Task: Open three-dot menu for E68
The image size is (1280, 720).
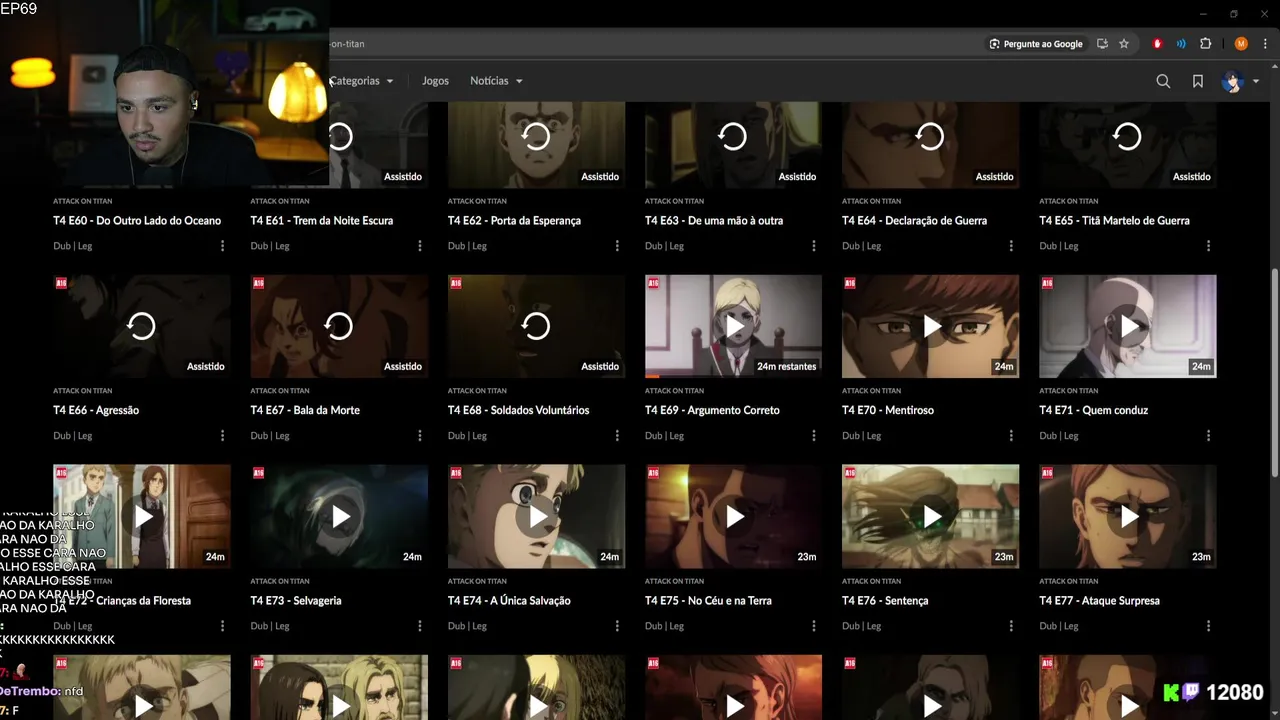Action: coord(616,436)
